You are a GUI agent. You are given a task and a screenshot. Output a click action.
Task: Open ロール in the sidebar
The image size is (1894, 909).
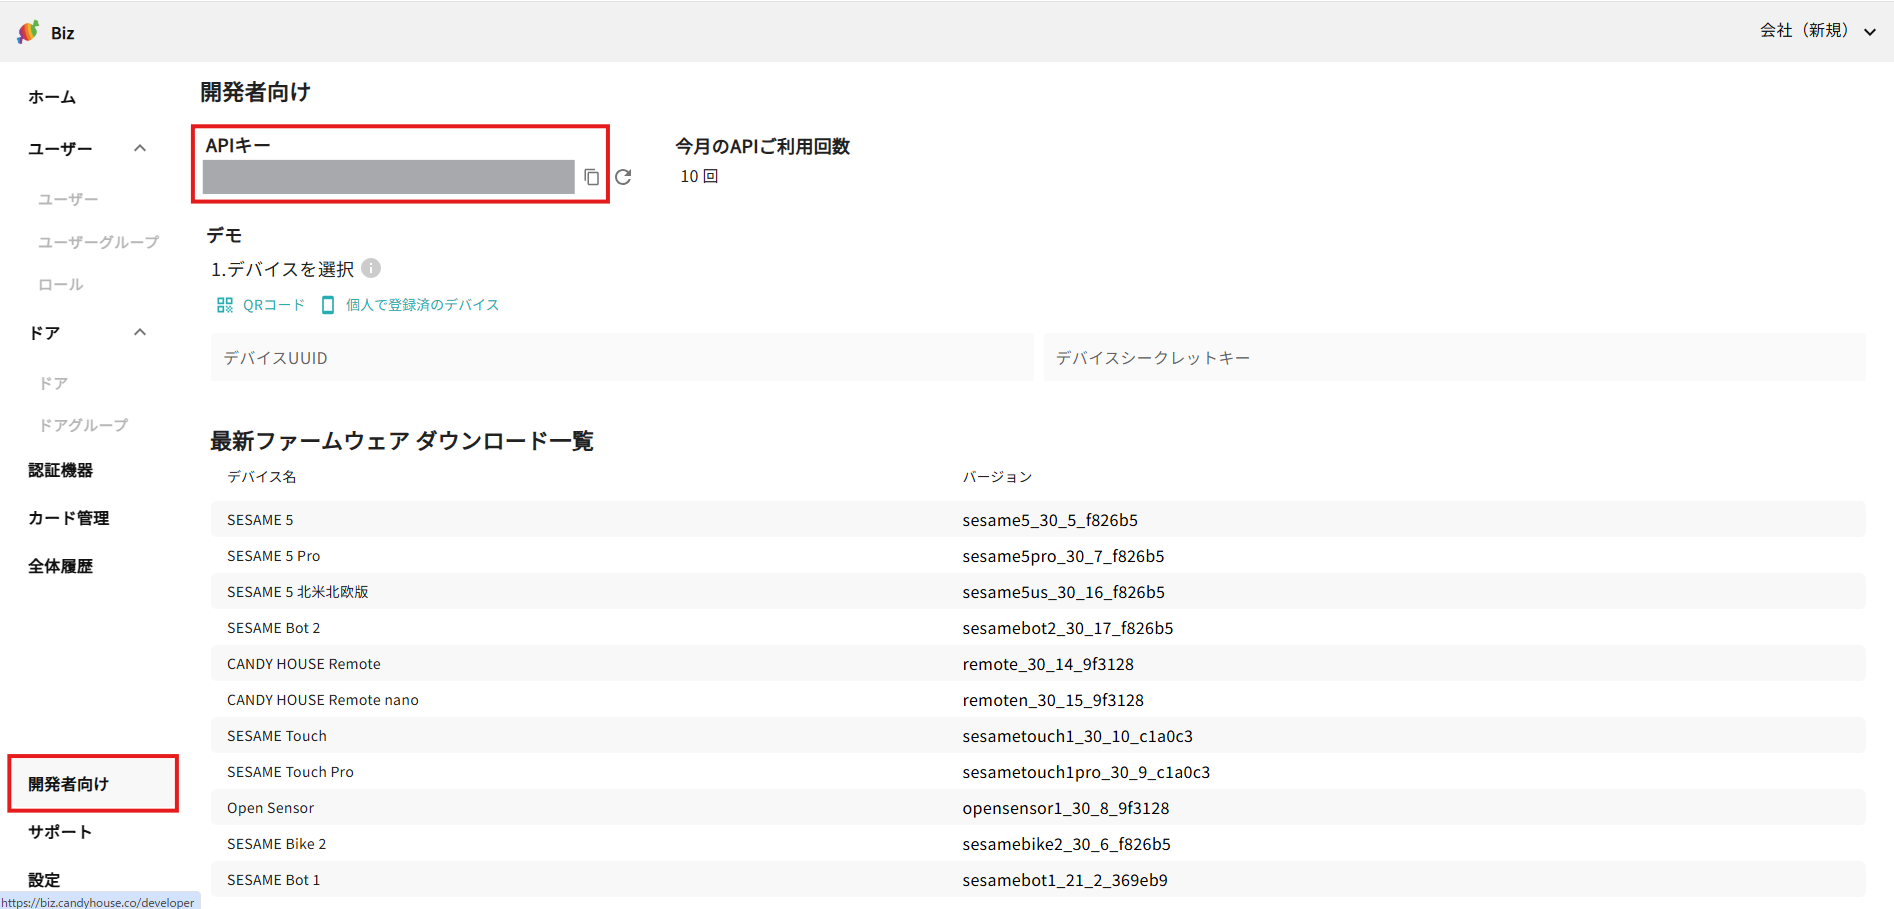click(x=60, y=284)
